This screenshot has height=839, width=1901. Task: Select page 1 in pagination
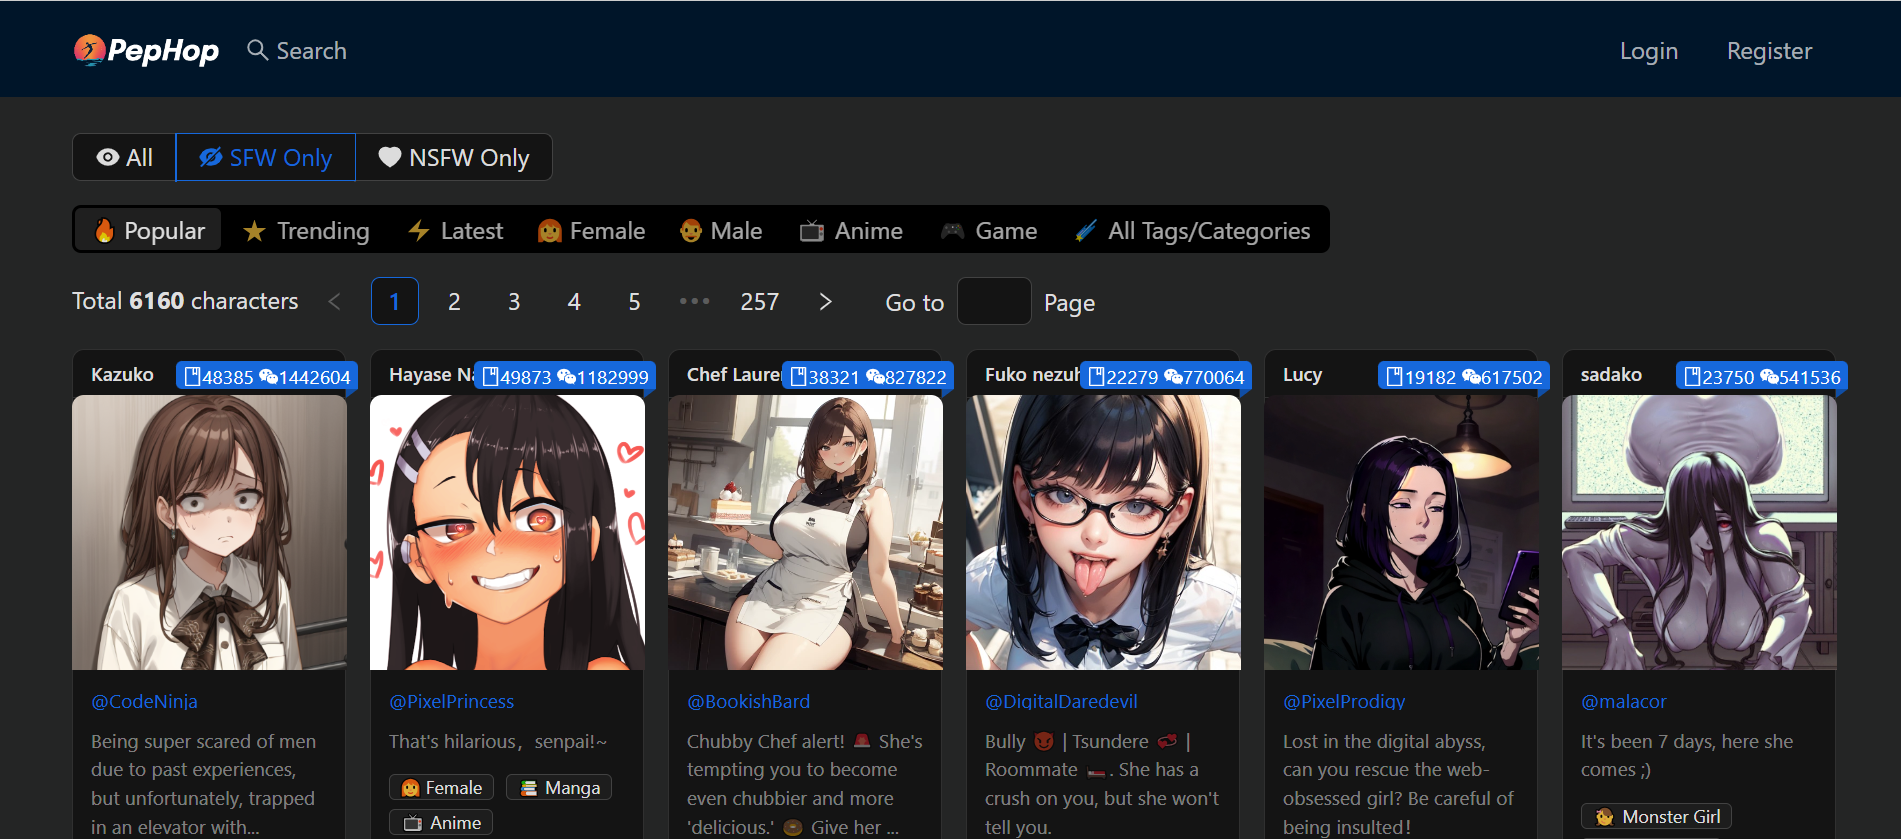[394, 301]
